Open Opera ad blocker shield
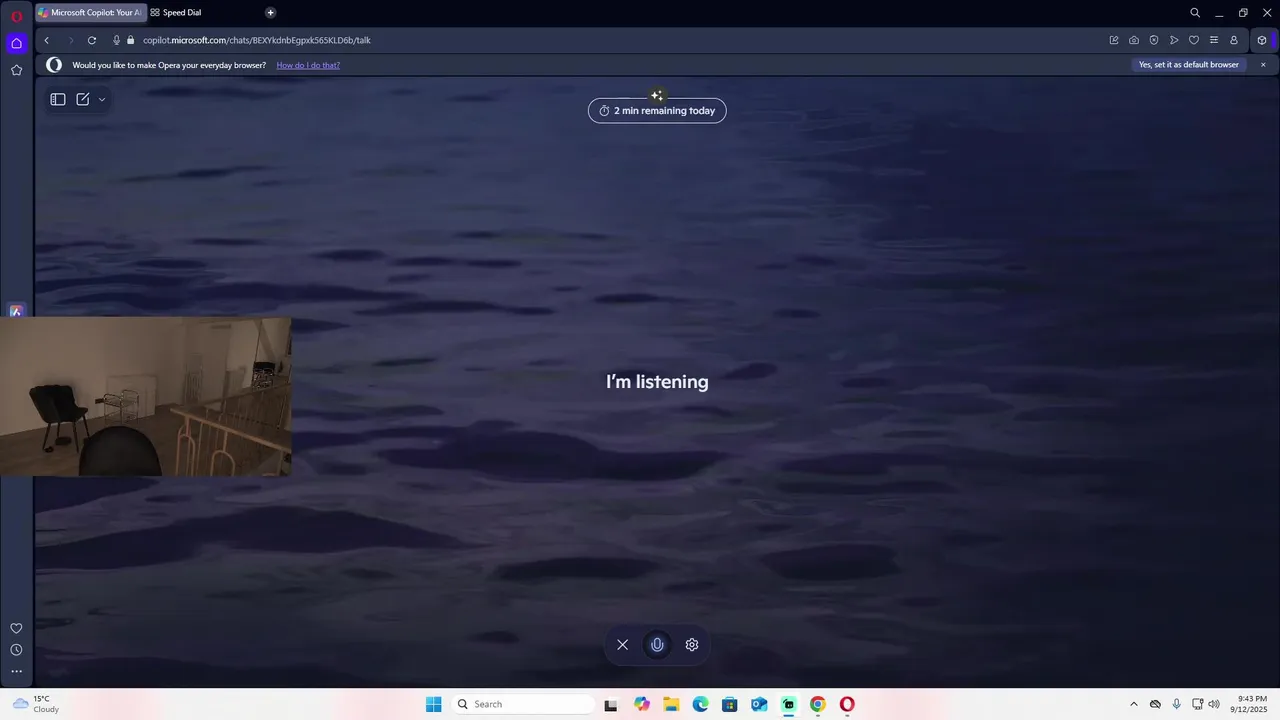The width and height of the screenshot is (1280, 720). [1154, 40]
